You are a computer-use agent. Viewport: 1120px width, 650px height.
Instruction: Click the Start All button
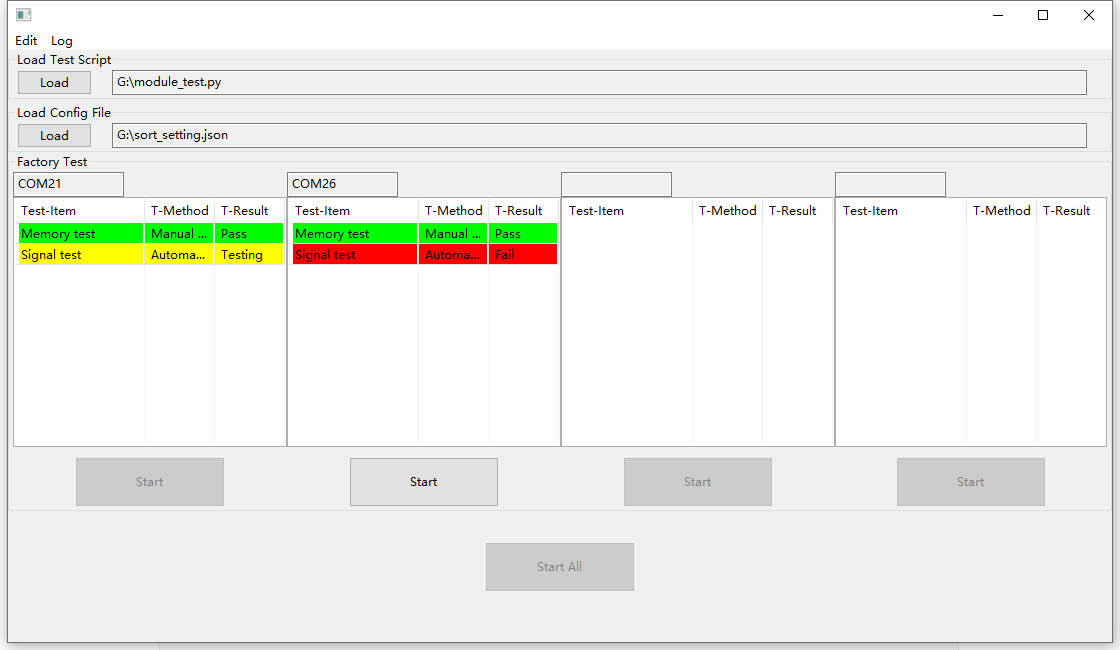click(x=559, y=567)
